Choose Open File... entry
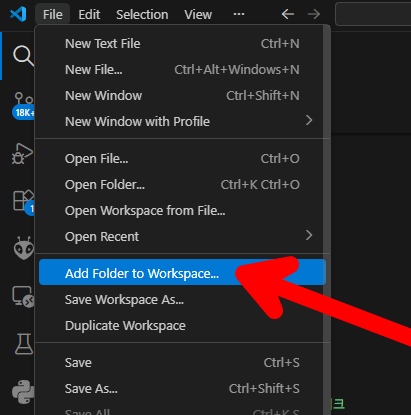Viewport: 411px width, 415px height. pos(182,159)
